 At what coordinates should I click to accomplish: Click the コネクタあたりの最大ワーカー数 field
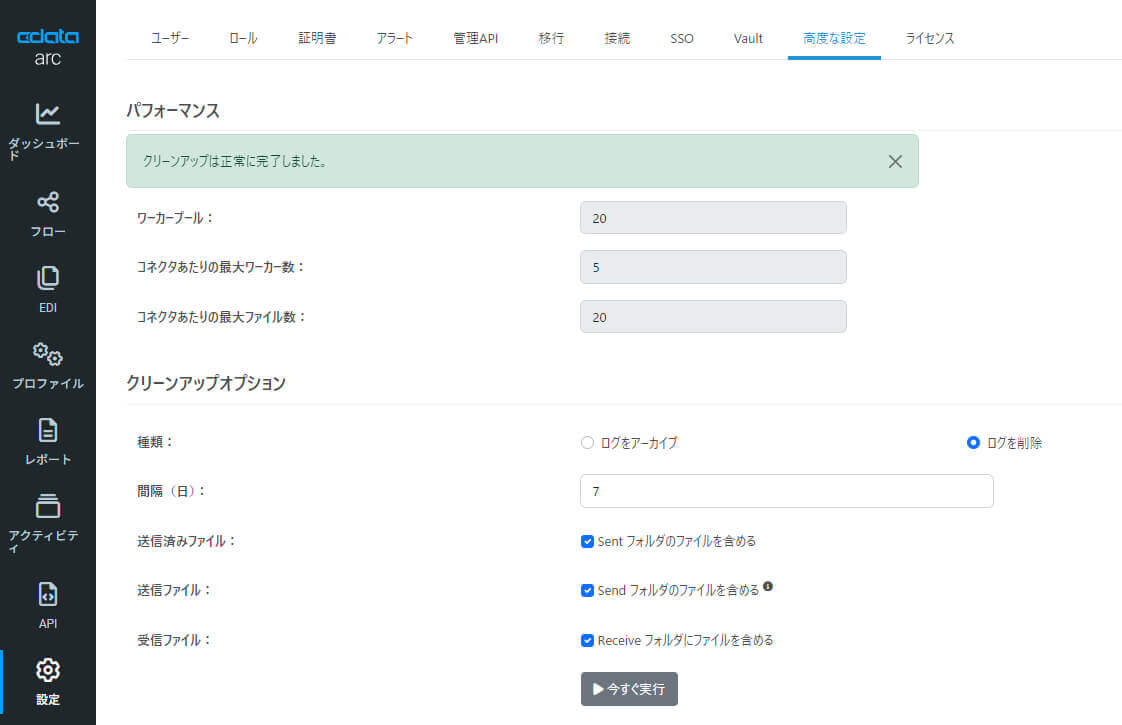pos(713,267)
